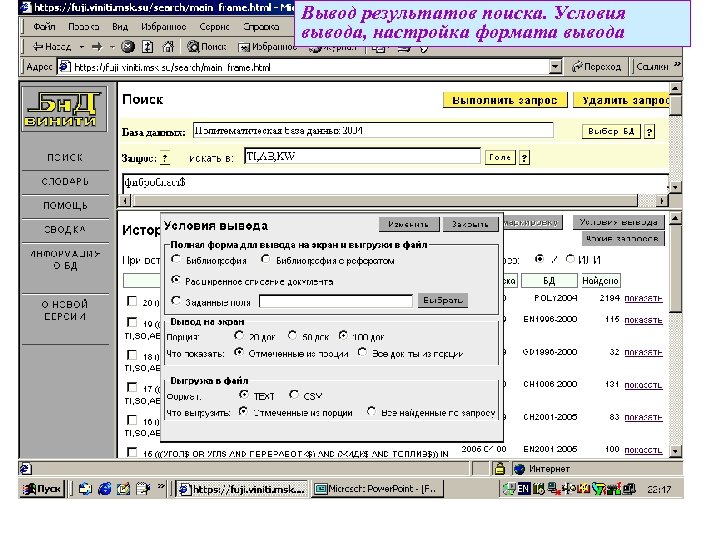This screenshot has width=720, height=540.
Task: Open the Back button history dropdown arrow
Action: 82,46
